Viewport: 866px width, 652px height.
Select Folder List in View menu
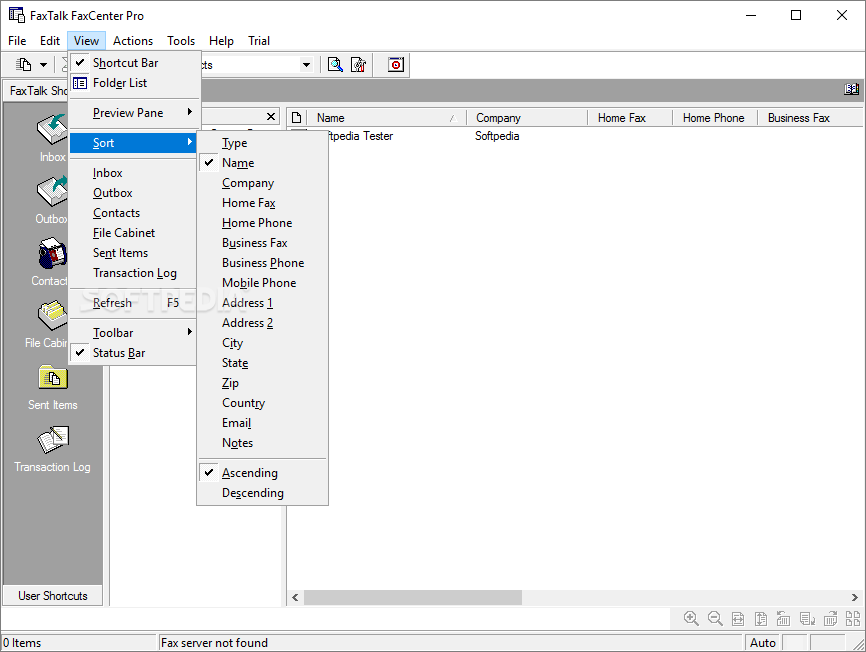133,83
